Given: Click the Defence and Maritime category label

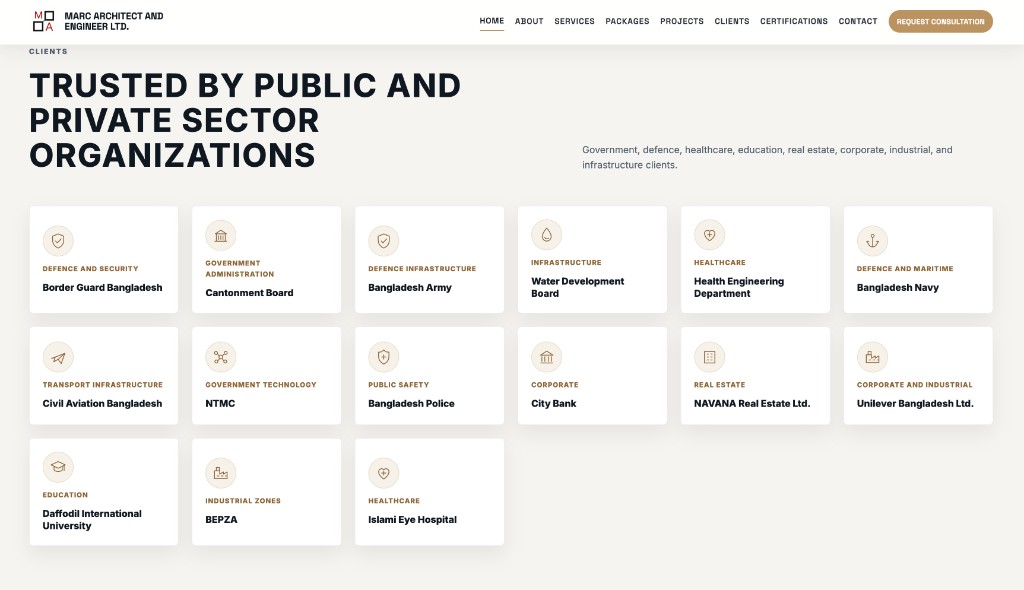Looking at the screenshot, I should click(905, 269).
